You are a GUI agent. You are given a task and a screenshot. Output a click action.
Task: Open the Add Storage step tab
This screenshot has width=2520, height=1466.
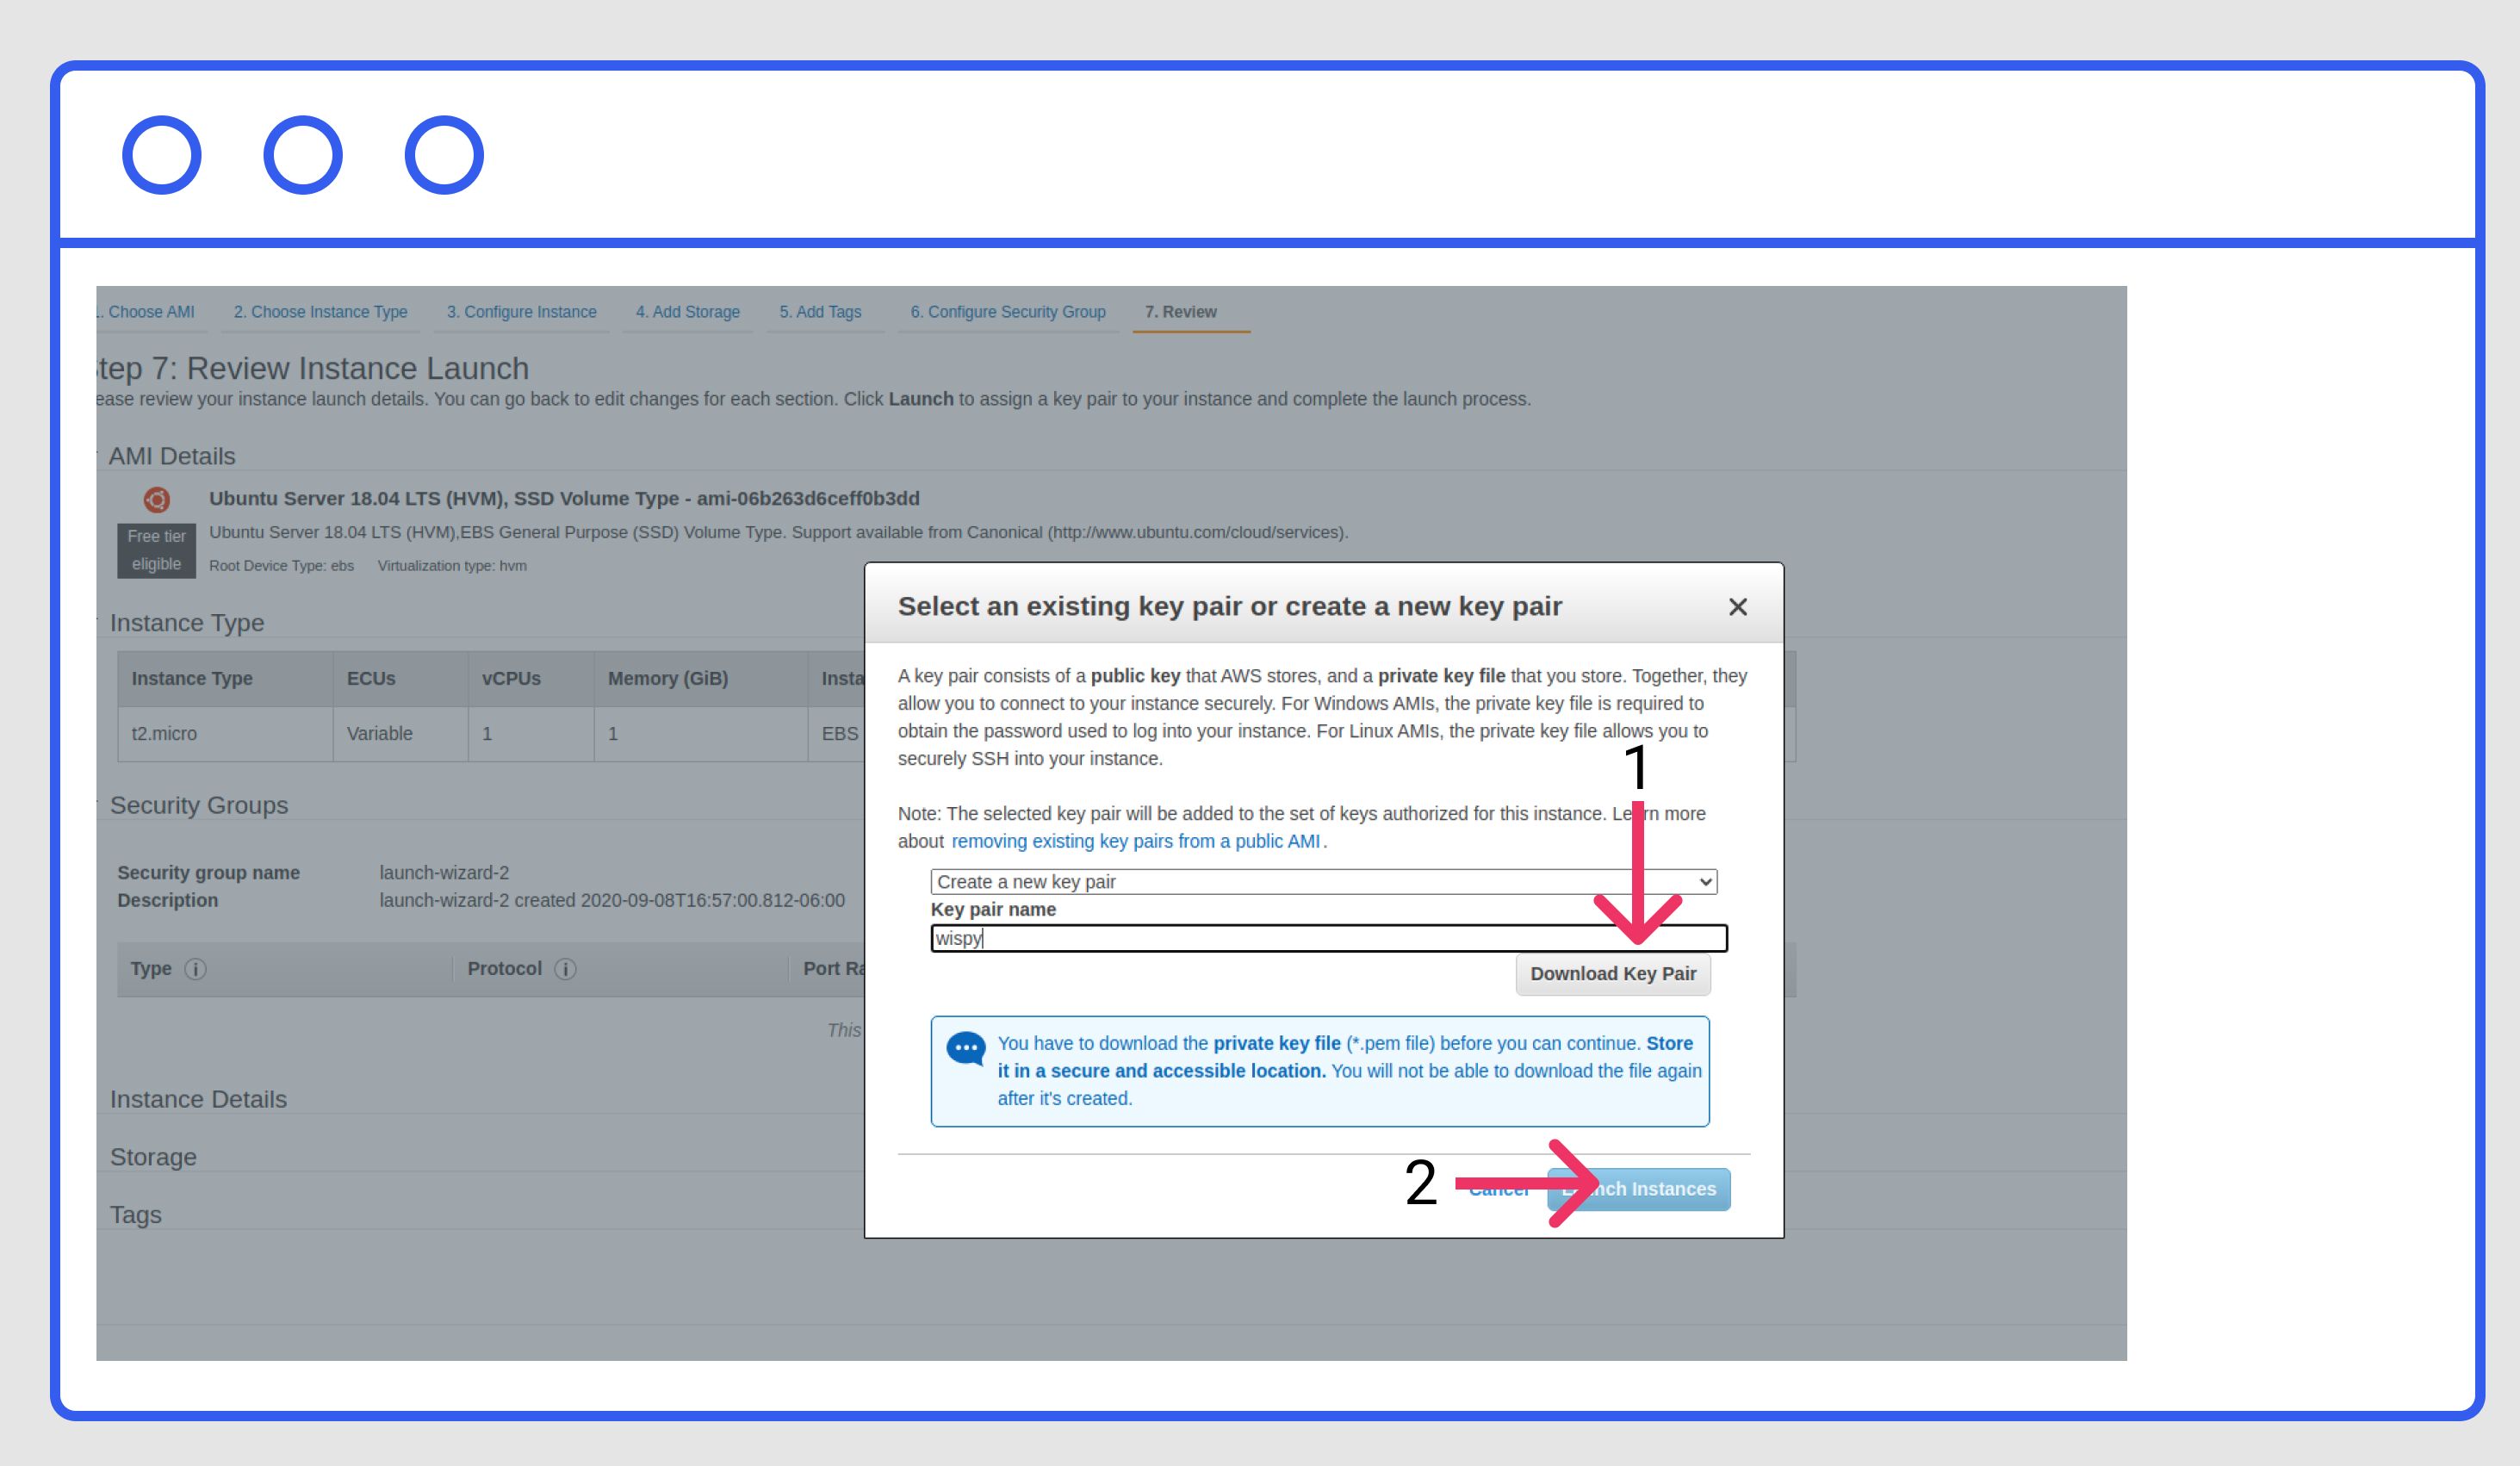tap(687, 312)
